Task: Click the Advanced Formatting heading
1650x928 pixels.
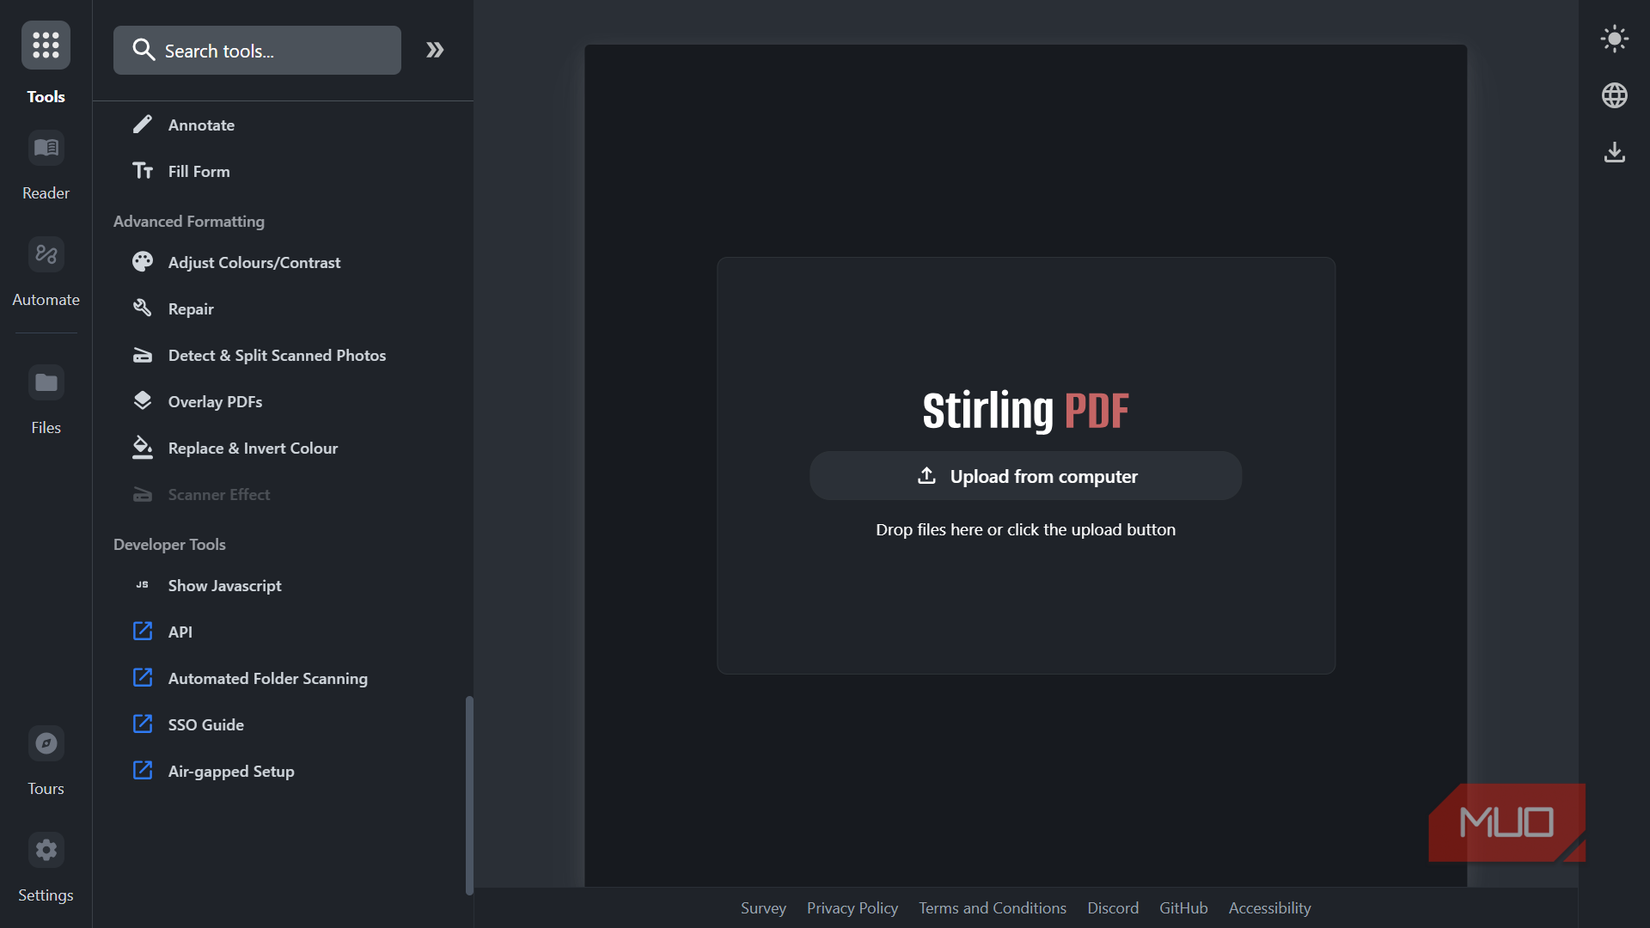Action: pos(189,221)
